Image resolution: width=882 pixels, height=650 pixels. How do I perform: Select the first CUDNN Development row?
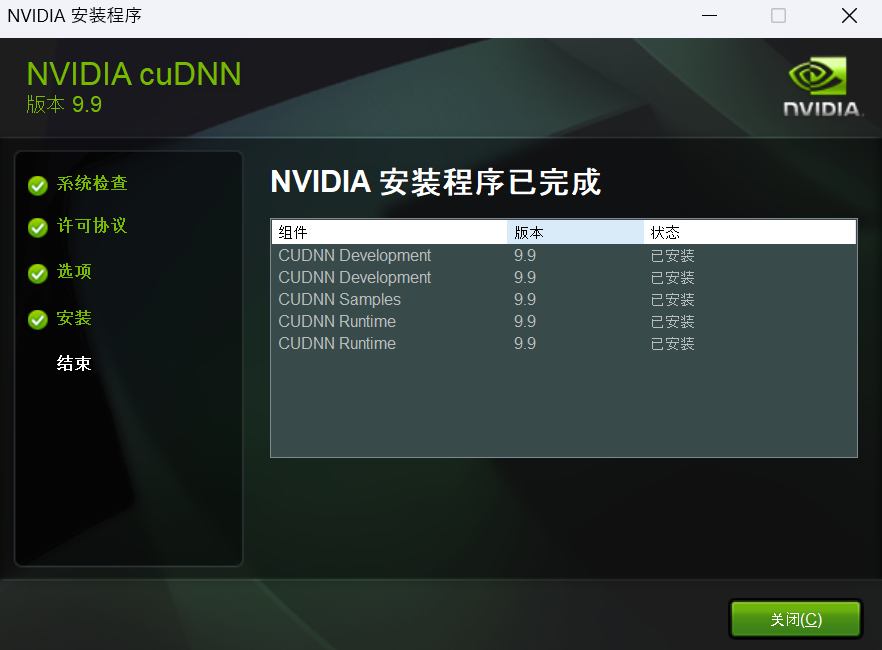(564, 255)
